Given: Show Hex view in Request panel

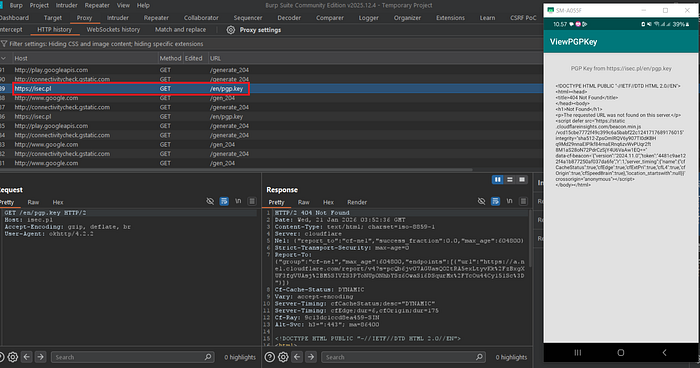Looking at the screenshot, I should [58, 202].
